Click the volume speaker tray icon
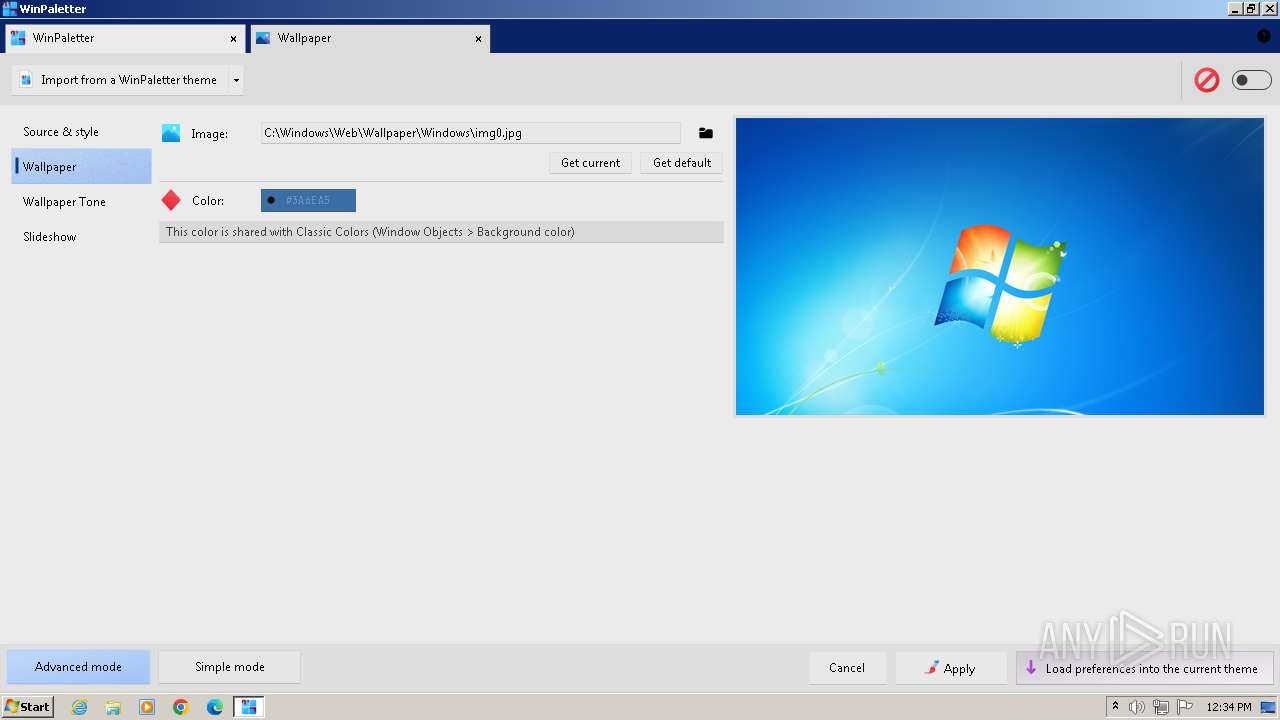The height and width of the screenshot is (720, 1280). pos(1137,707)
